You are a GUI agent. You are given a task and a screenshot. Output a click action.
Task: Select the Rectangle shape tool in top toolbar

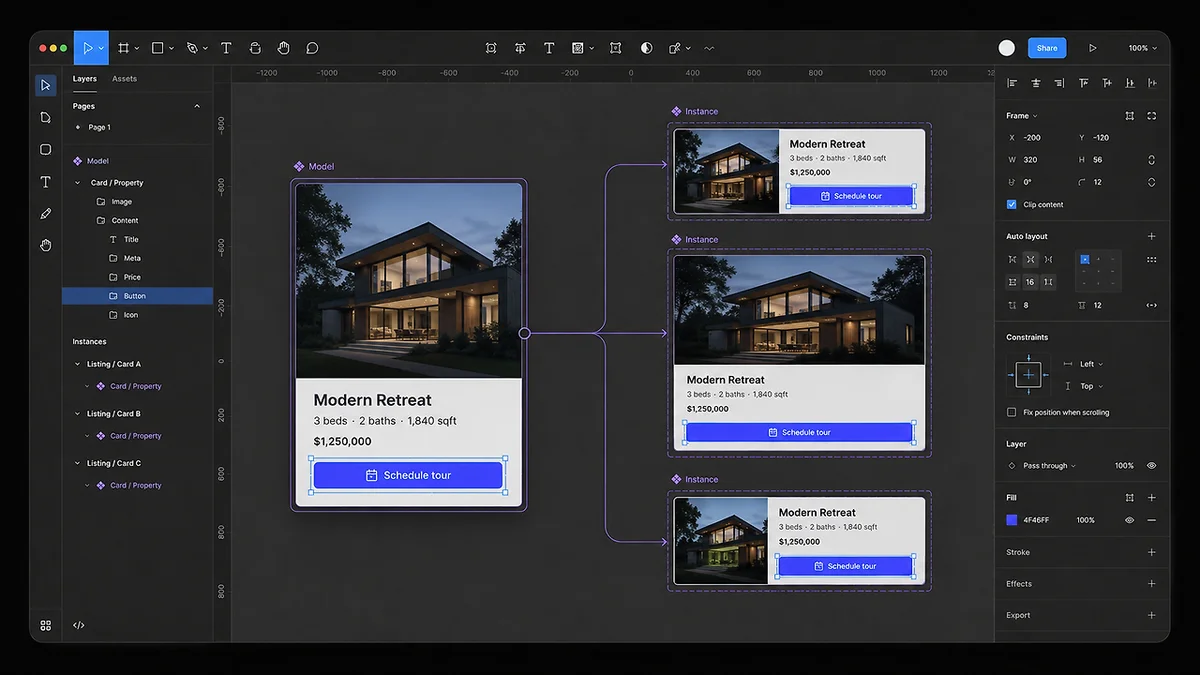157,48
